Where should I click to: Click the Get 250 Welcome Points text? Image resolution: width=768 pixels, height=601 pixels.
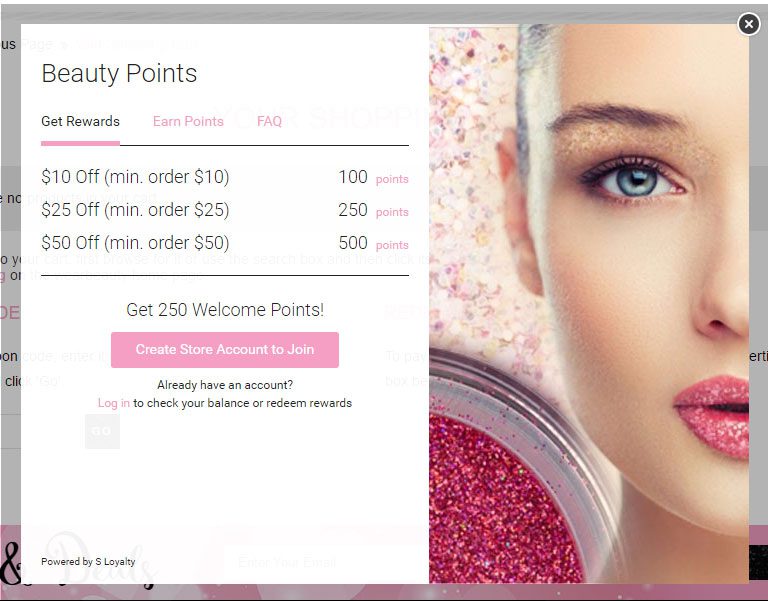(225, 310)
